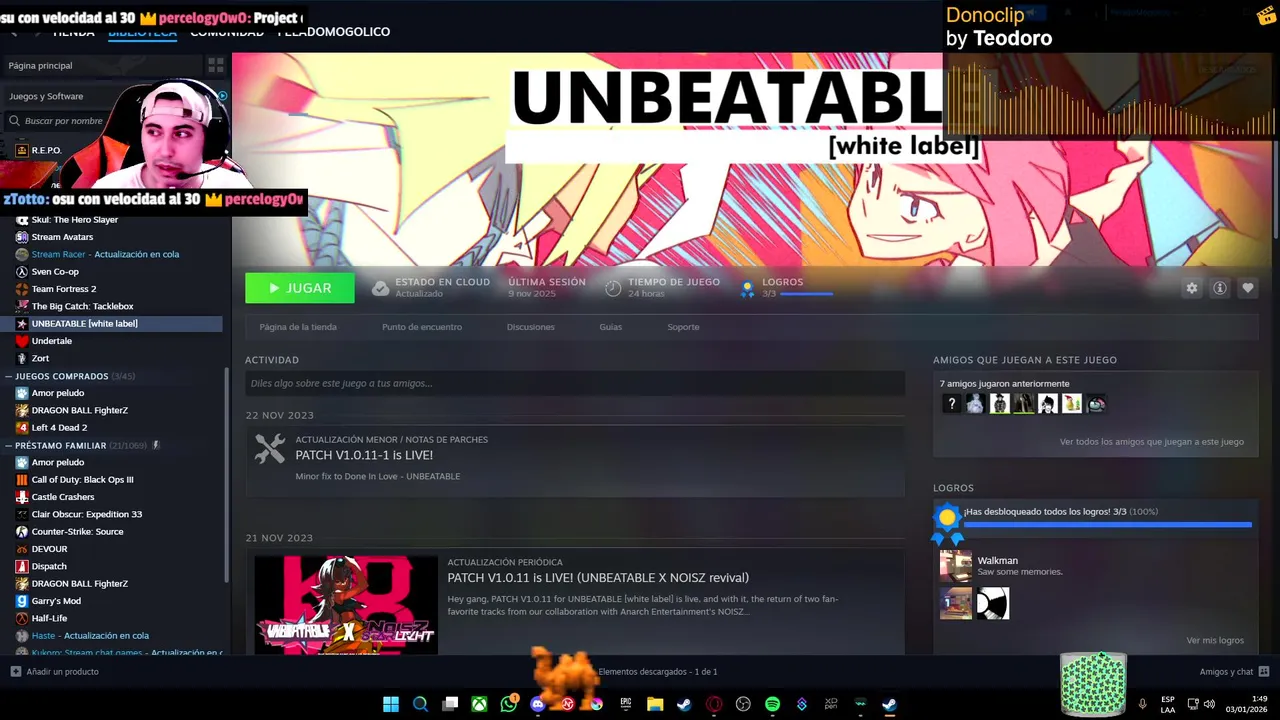Open WhatsApp from taskbar
Image resolution: width=1280 pixels, height=720 pixels.
pos(509,704)
